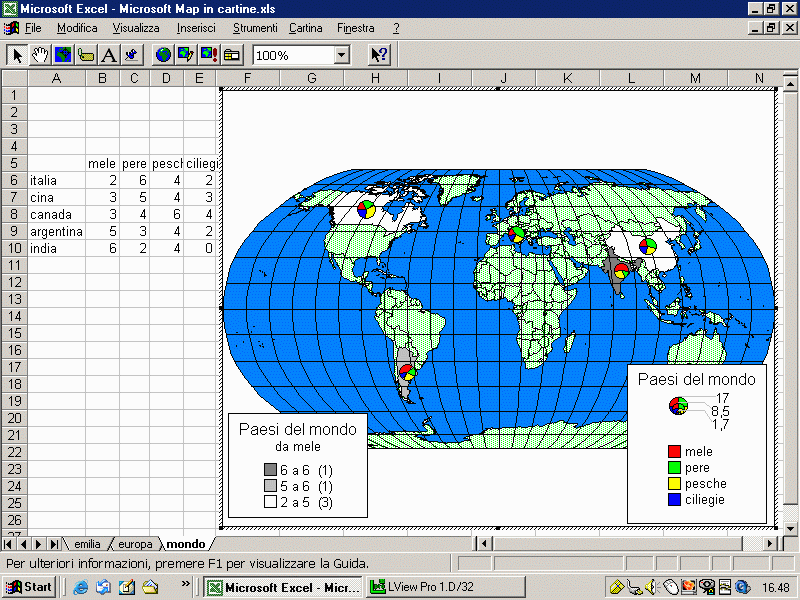Select the Add Text tool

[109, 55]
